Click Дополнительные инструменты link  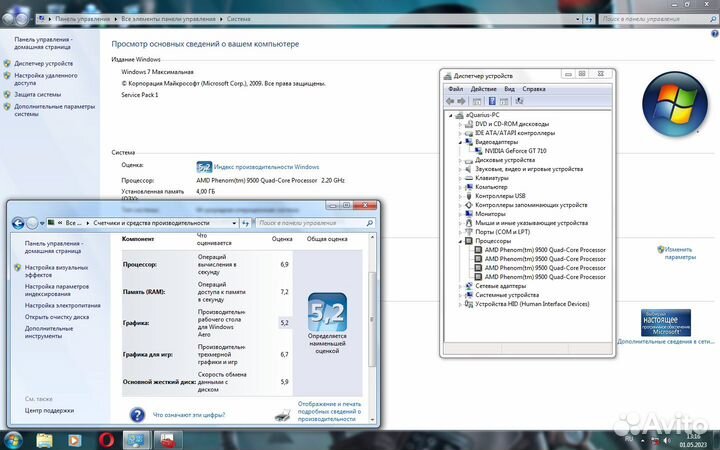pyautogui.click(x=49, y=332)
